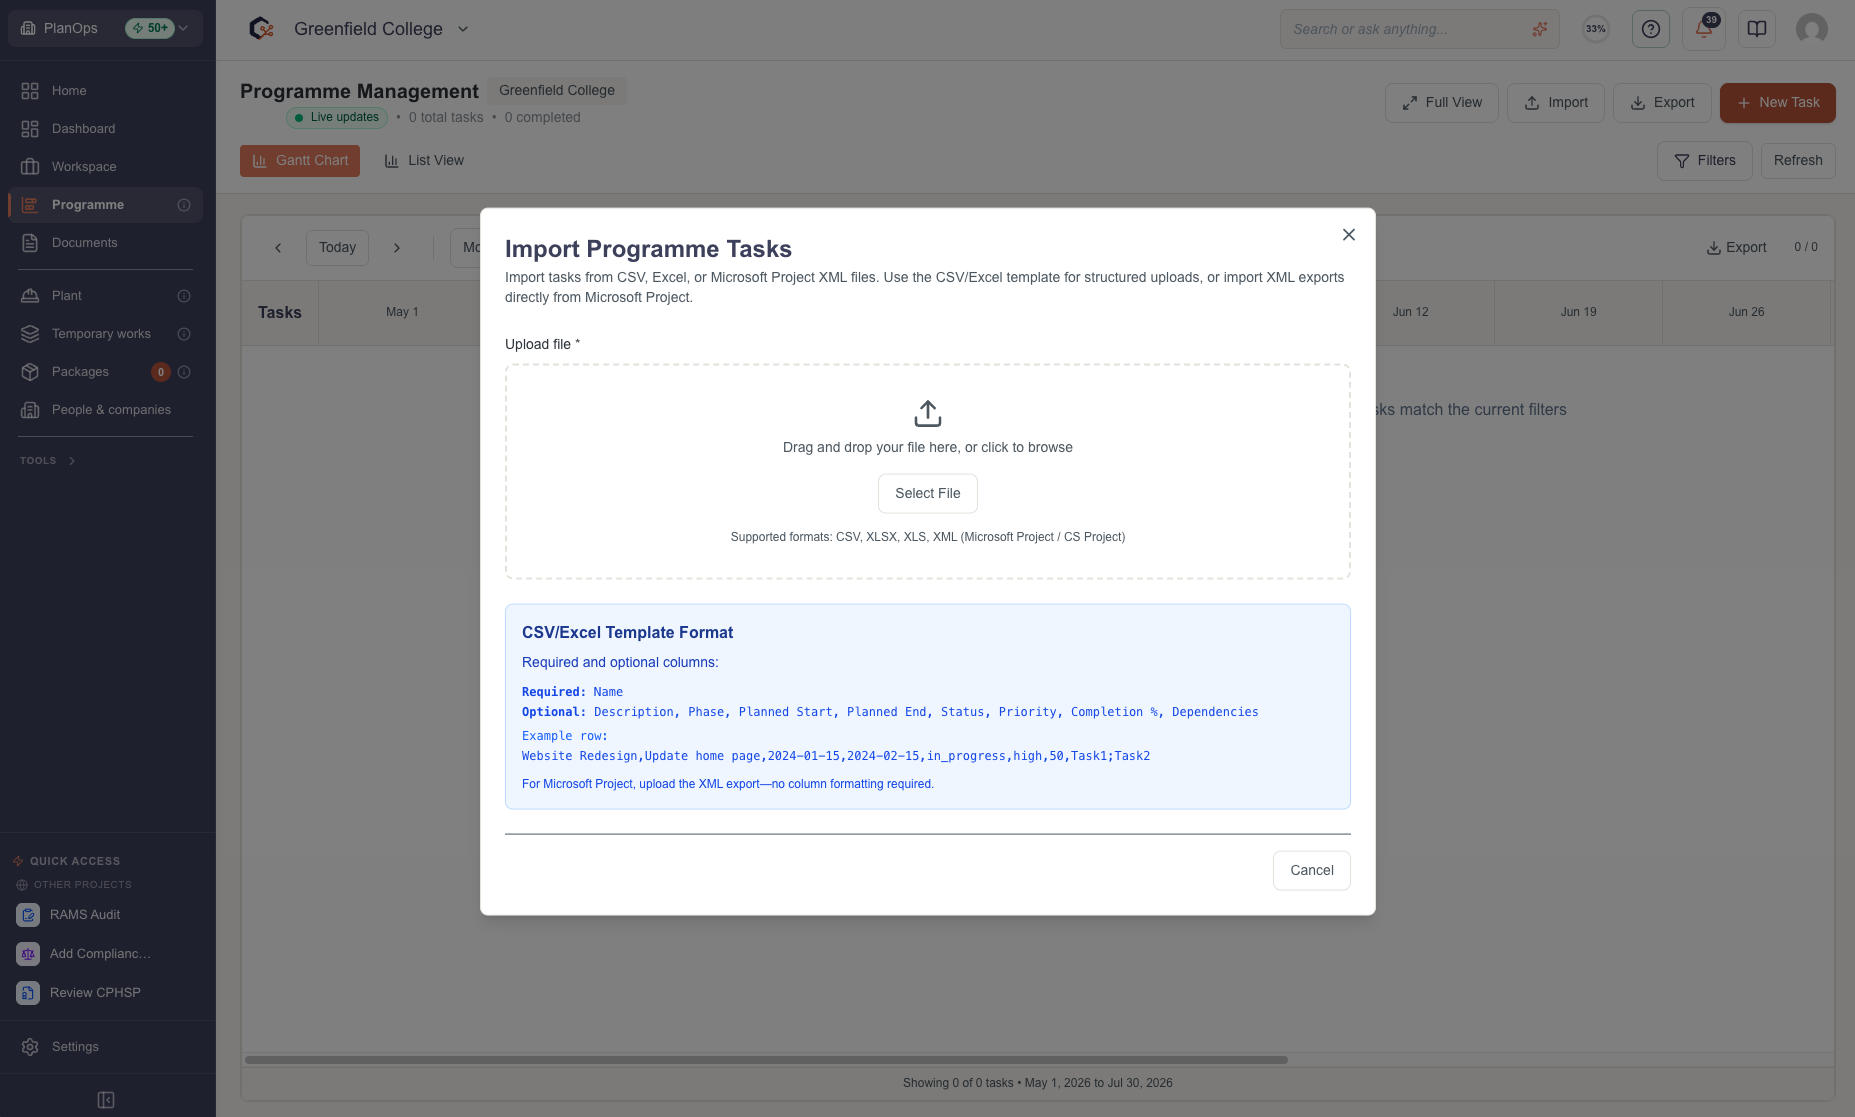Click the horizontal Gantt scrollbar
The width and height of the screenshot is (1855, 1117).
point(766,1060)
